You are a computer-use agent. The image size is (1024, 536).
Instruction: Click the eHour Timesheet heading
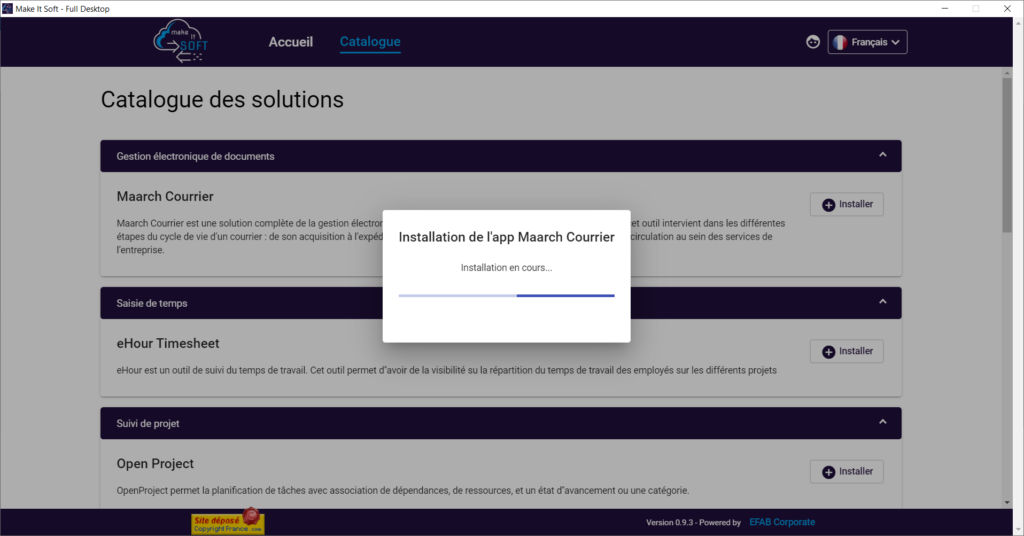pos(168,343)
